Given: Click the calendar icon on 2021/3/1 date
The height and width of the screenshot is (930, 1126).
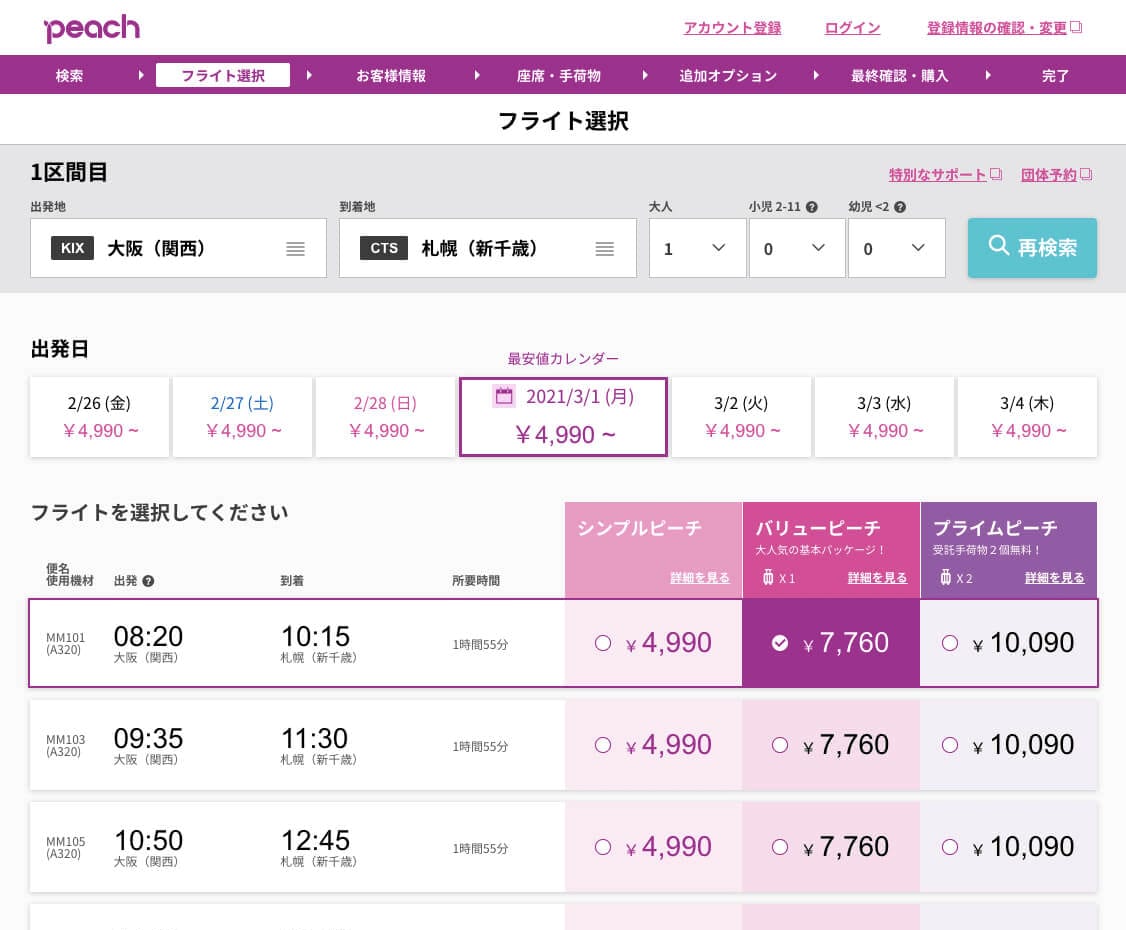Looking at the screenshot, I should coord(504,396).
